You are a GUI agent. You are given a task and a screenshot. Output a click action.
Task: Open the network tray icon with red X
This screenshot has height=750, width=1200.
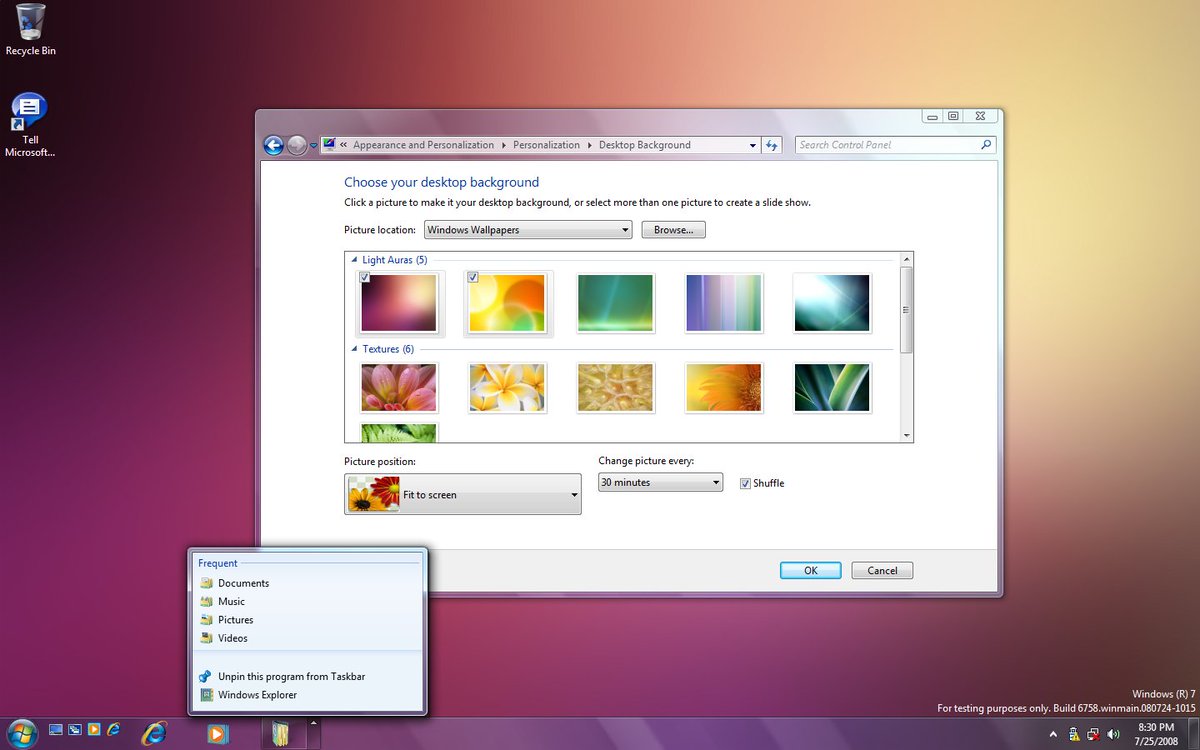click(1093, 735)
